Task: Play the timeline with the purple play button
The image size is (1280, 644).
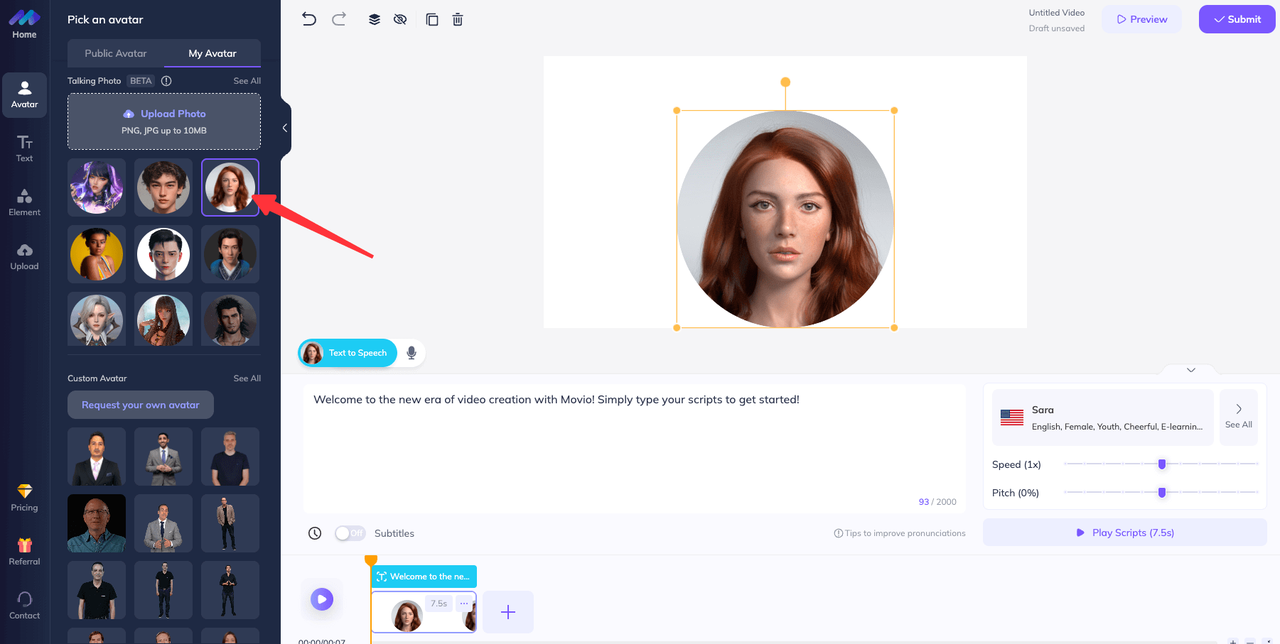Action: [x=321, y=599]
